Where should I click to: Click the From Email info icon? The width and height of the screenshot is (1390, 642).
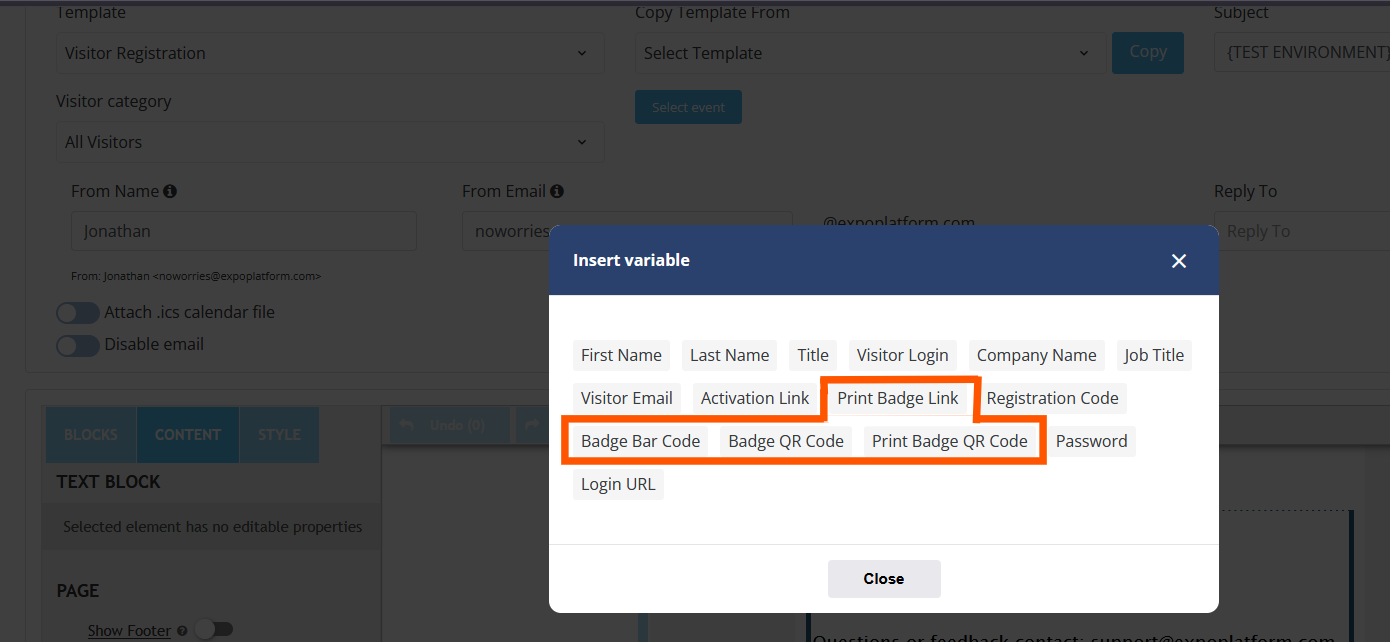(557, 191)
